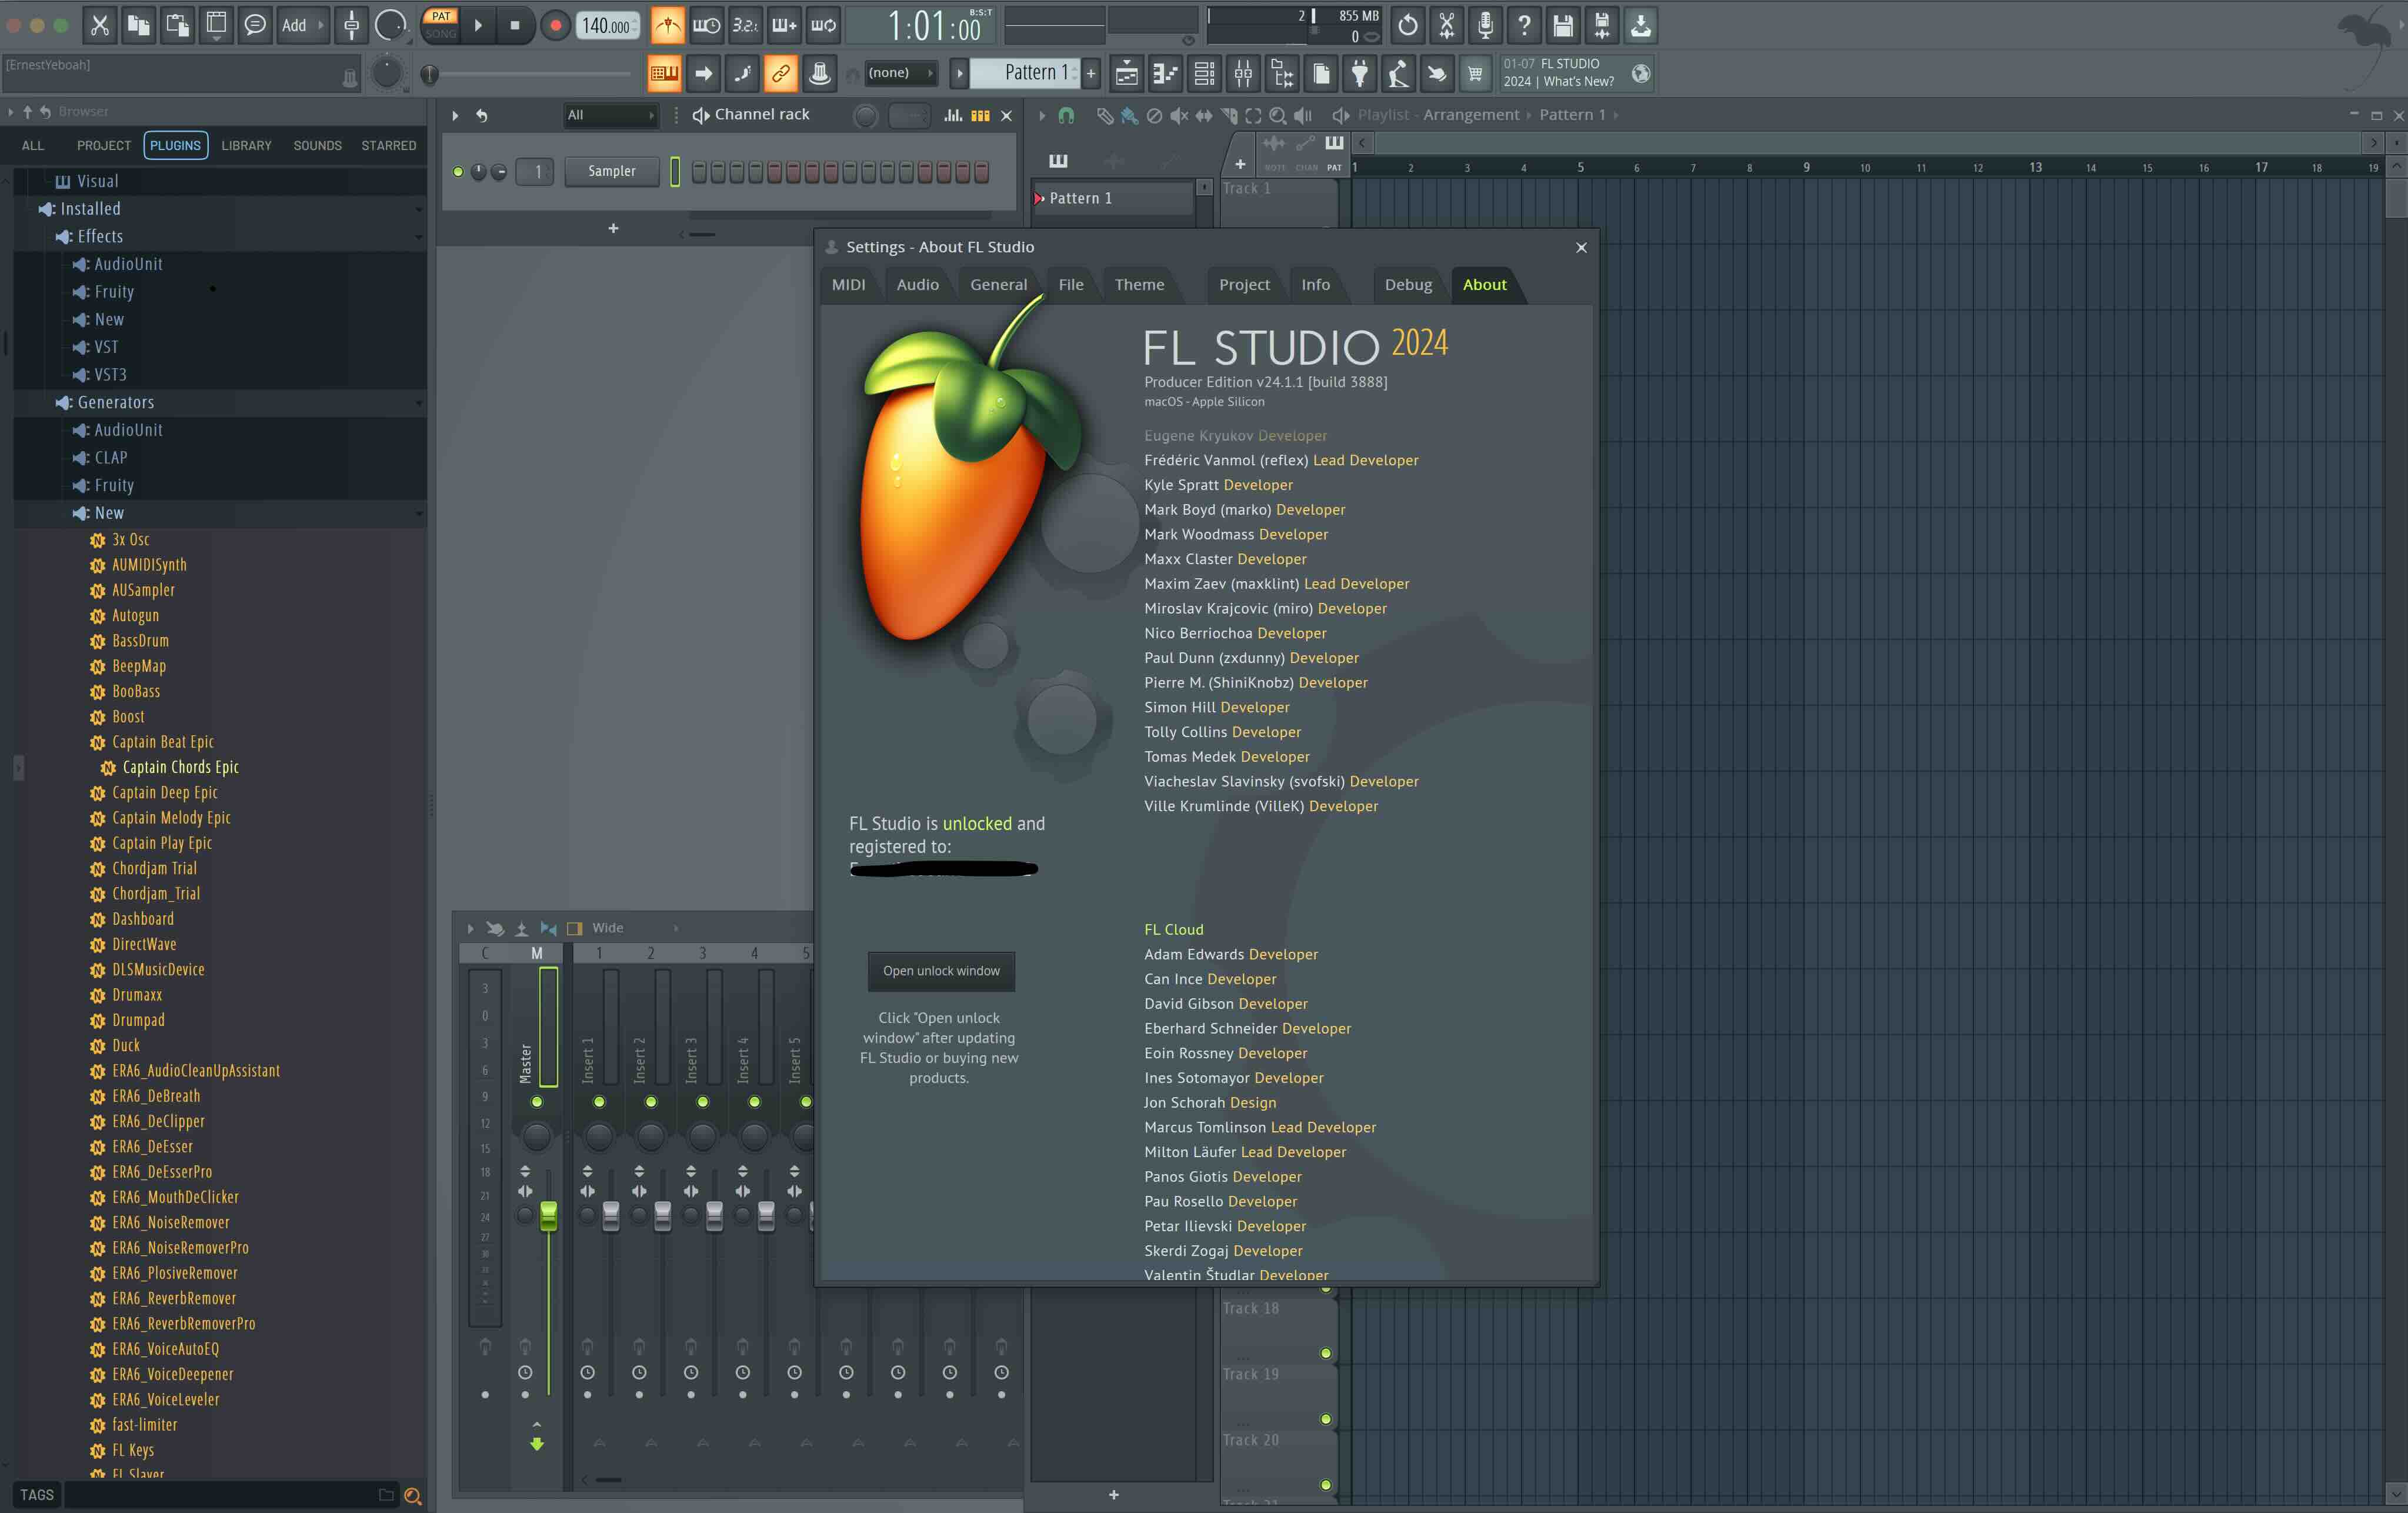
Task: Click the tempo tapper foot pedal icon
Action: tap(1398, 73)
